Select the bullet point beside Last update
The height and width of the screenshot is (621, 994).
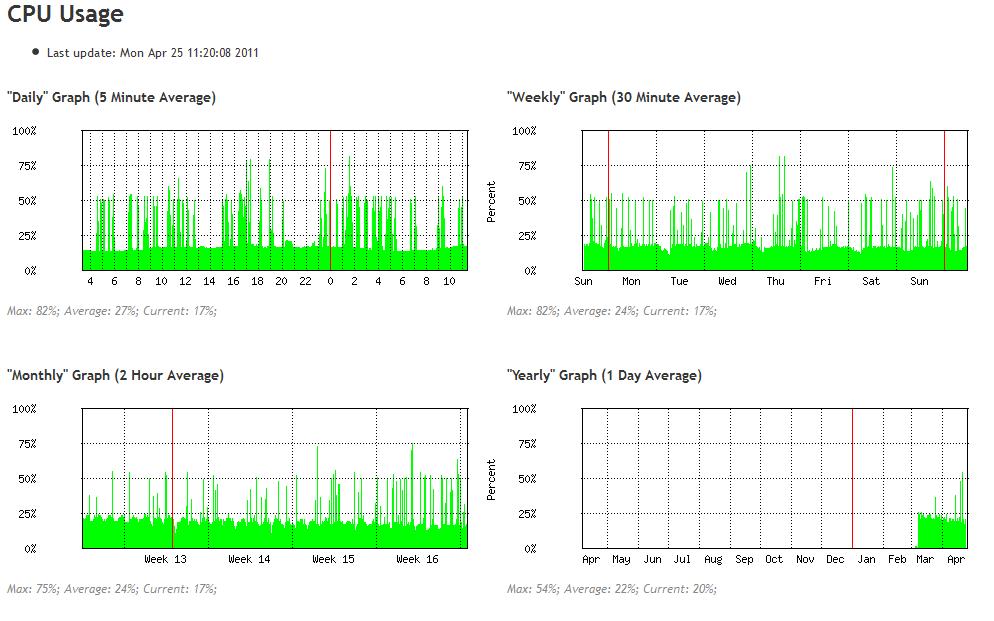(x=36, y=51)
